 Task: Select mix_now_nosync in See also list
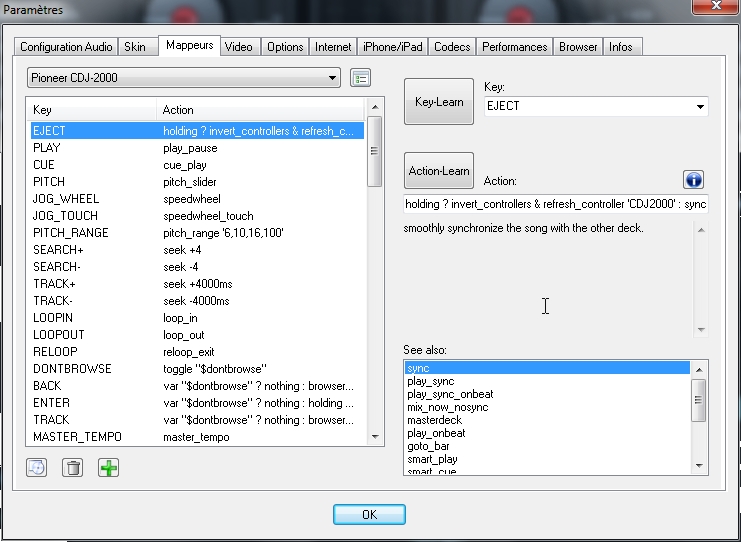pyautogui.click(x=547, y=407)
